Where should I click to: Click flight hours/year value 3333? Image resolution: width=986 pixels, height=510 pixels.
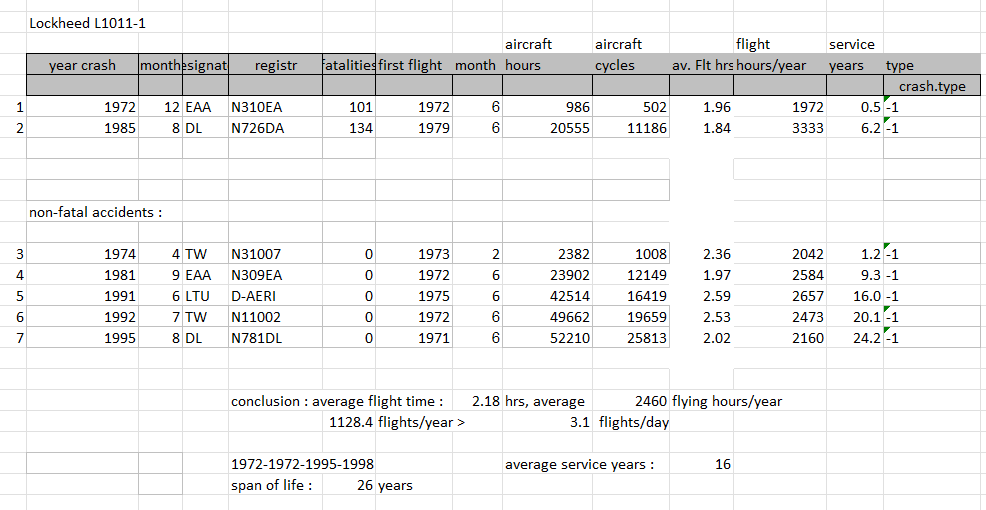click(780, 128)
